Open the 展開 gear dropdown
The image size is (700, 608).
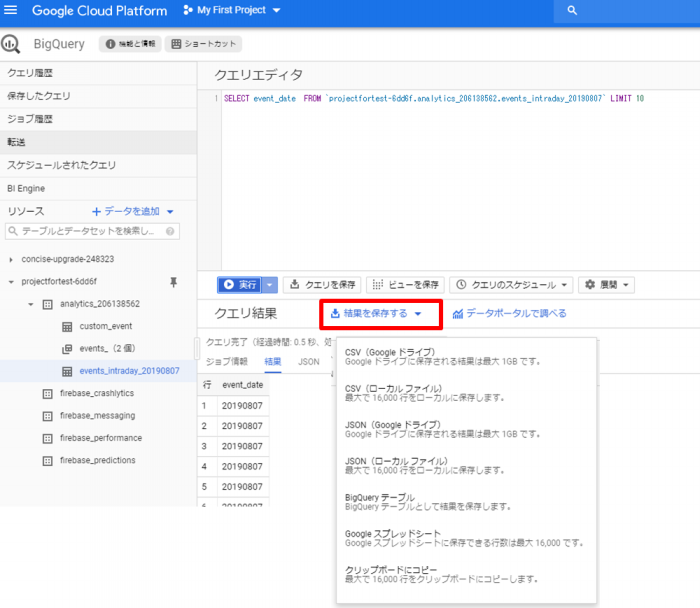click(x=606, y=285)
